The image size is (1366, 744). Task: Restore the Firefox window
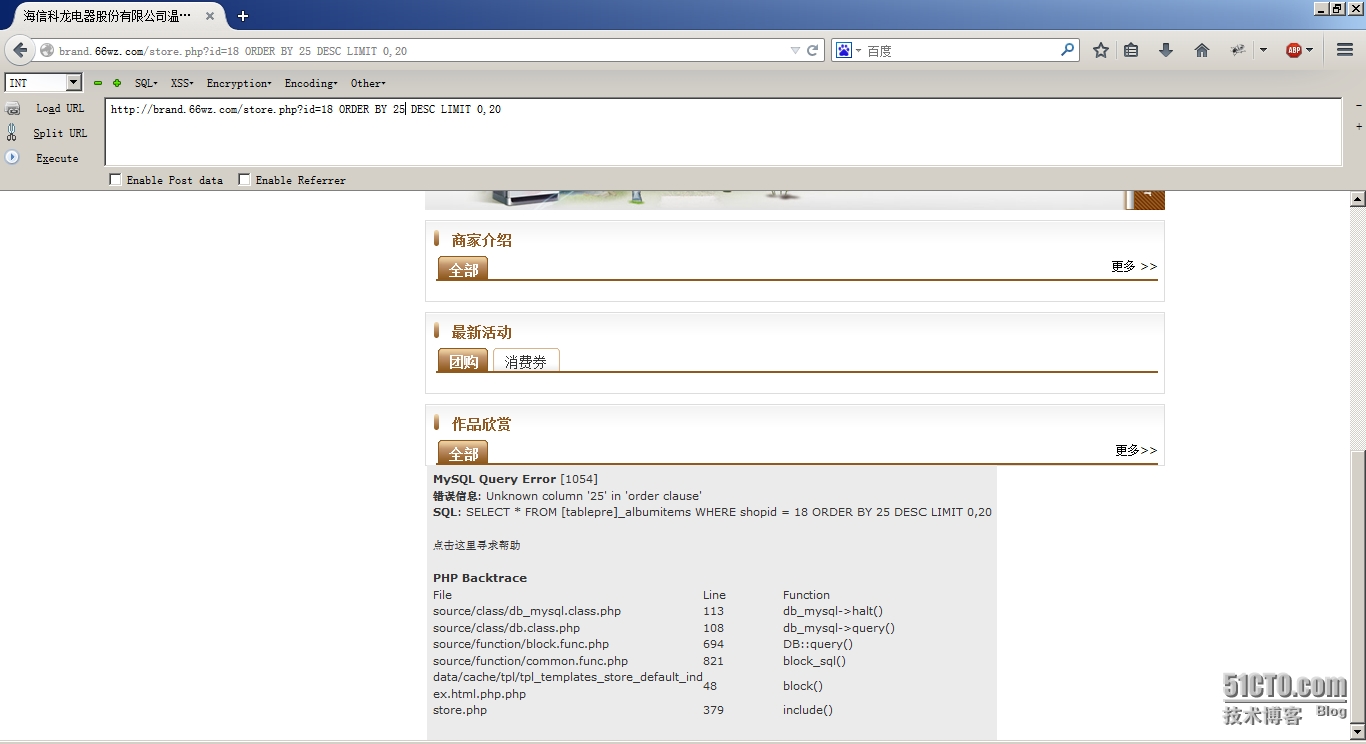[1338, 8]
